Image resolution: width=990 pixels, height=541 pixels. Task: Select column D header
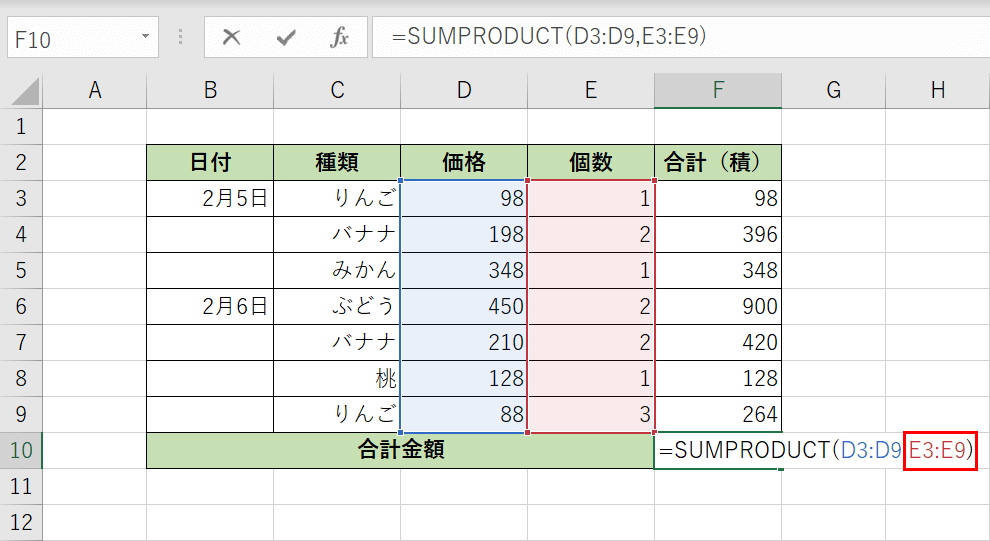464,90
